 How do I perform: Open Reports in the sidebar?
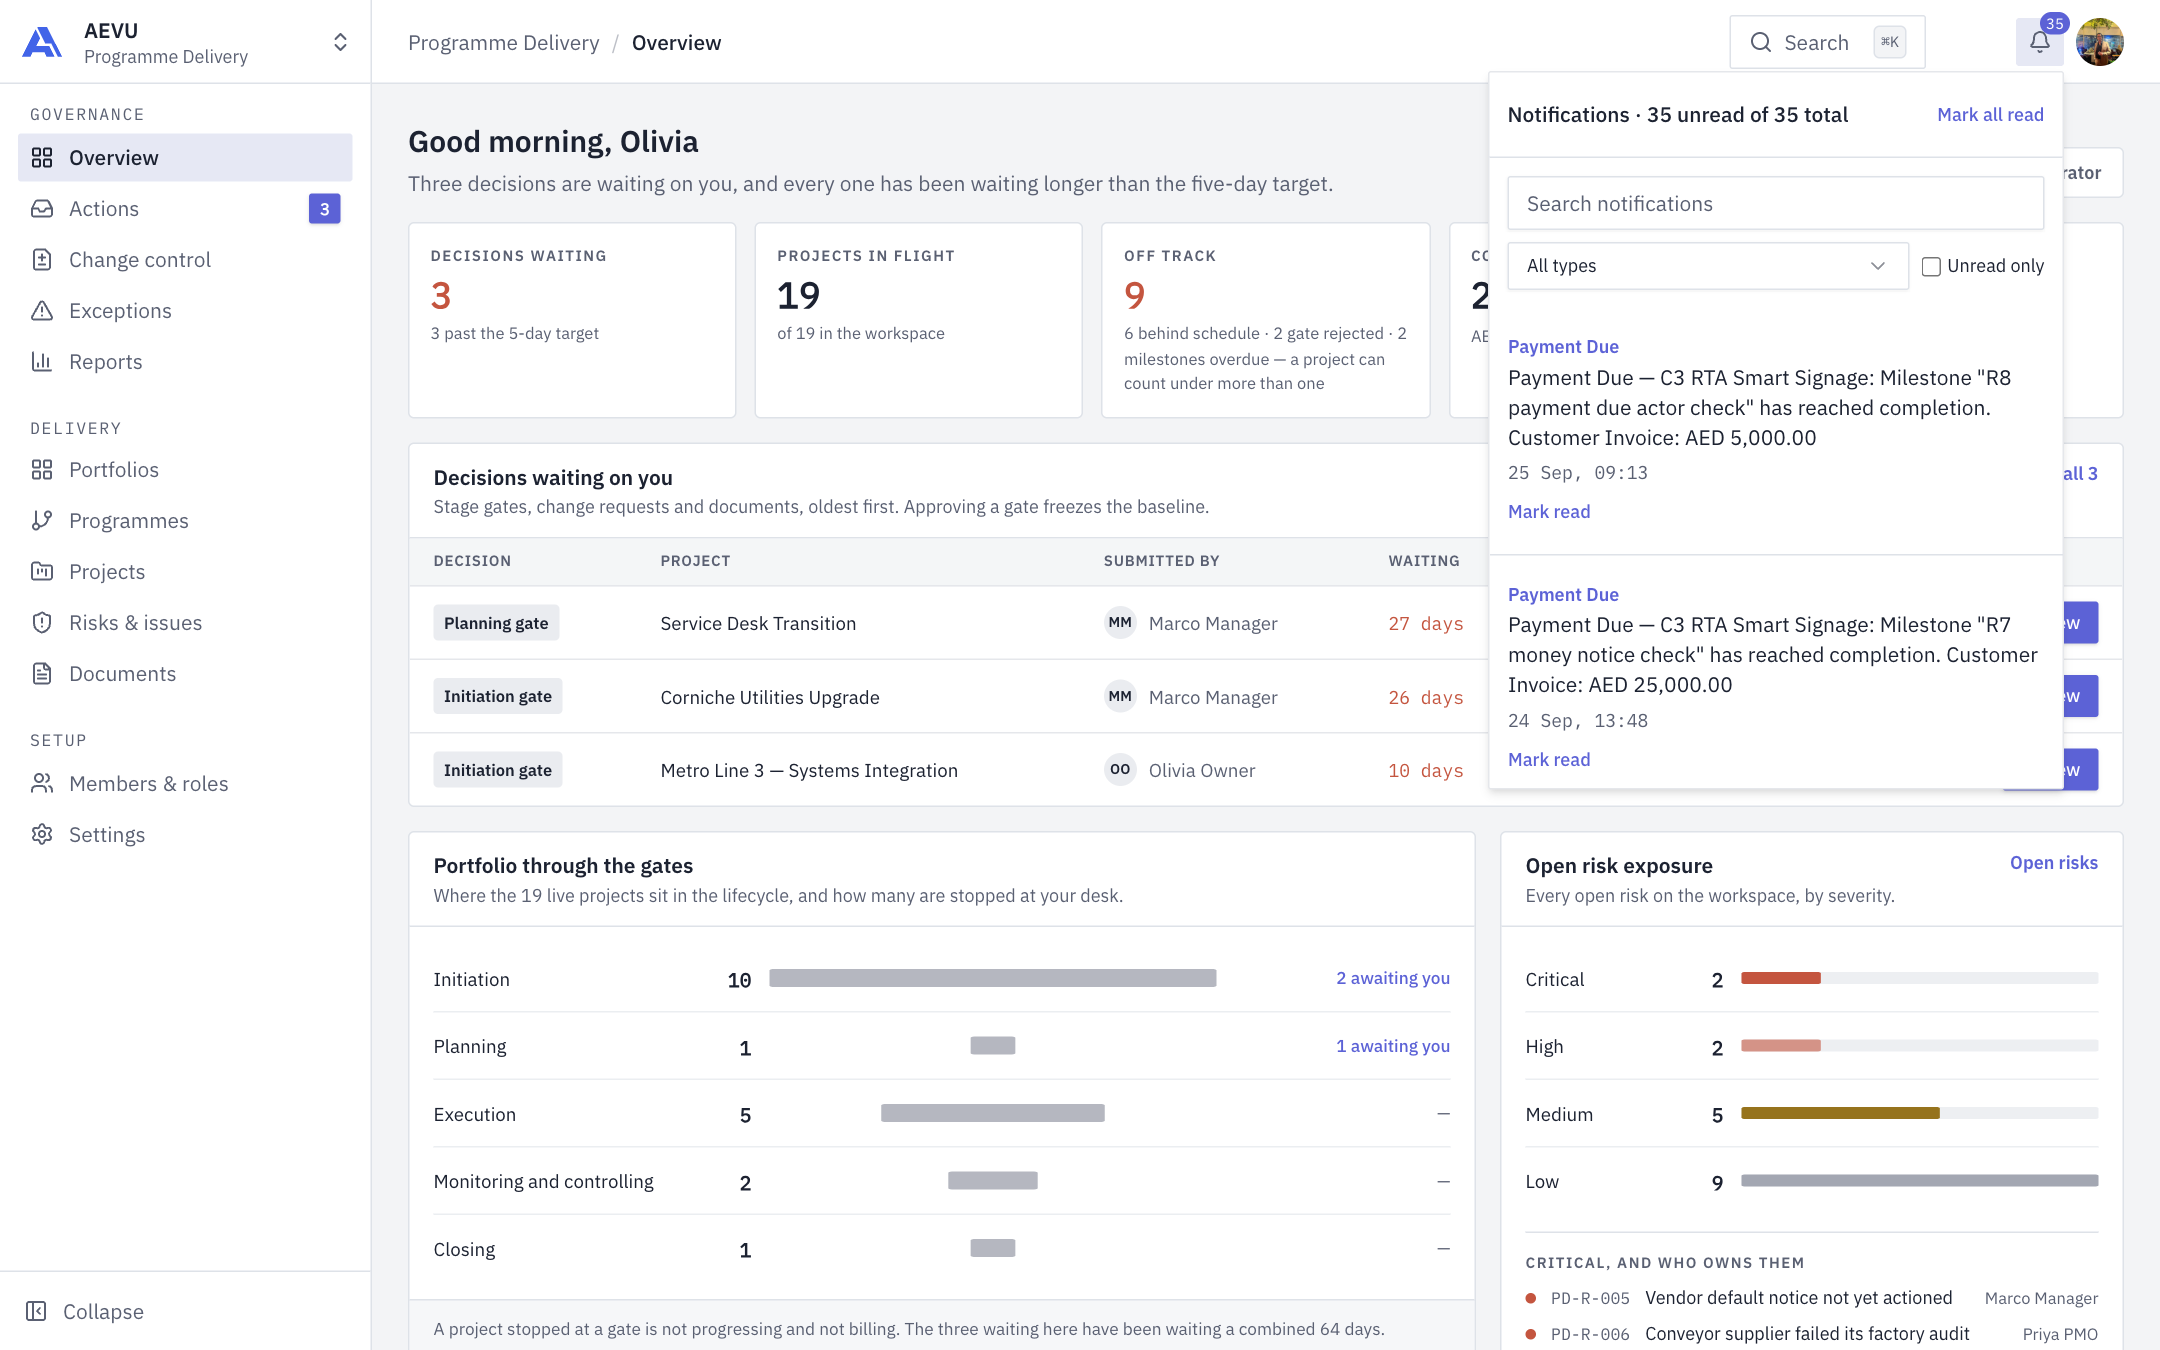pyautogui.click(x=185, y=362)
